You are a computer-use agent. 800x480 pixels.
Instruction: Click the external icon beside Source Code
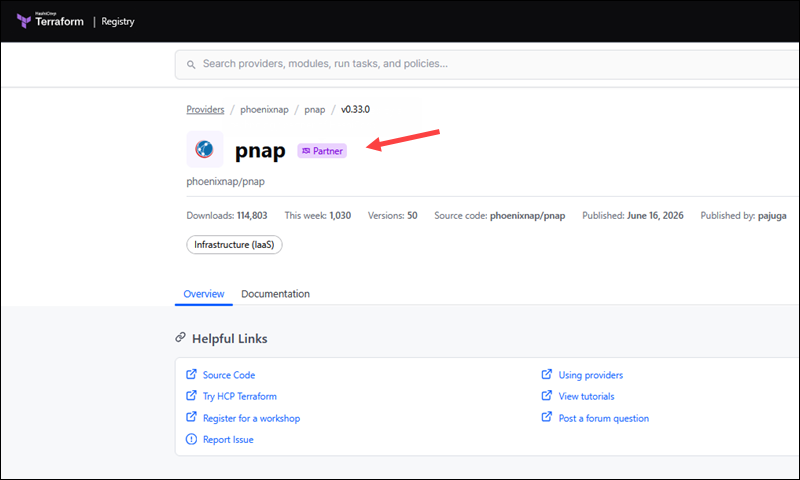(x=191, y=374)
